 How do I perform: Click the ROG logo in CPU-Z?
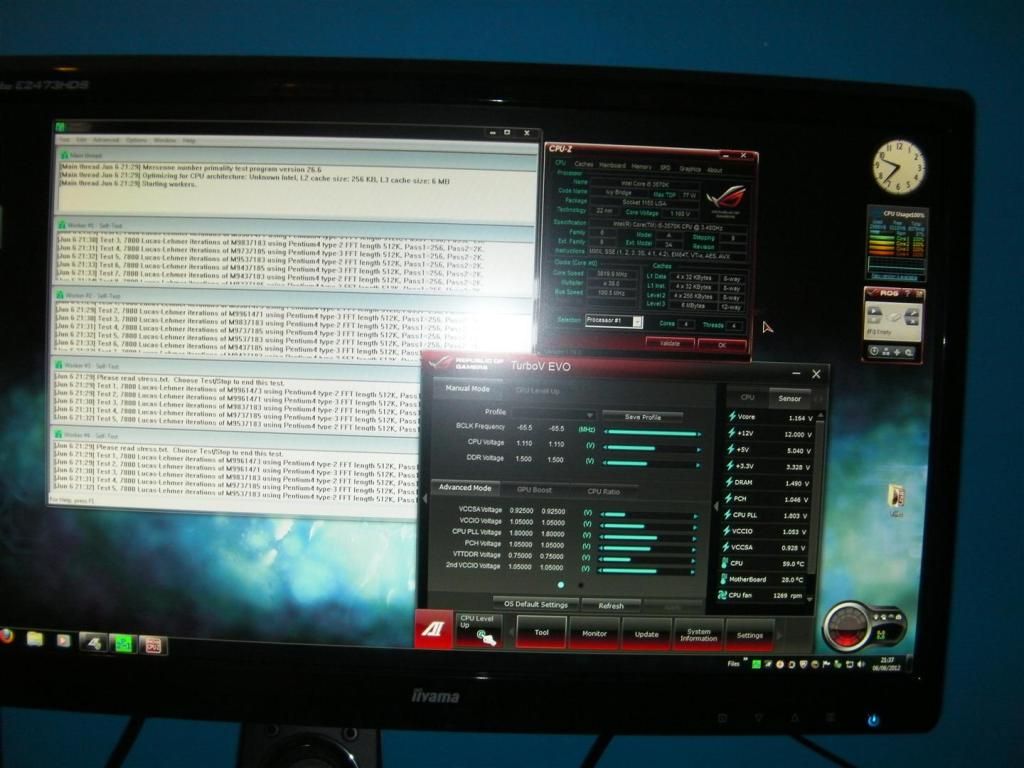click(x=726, y=199)
